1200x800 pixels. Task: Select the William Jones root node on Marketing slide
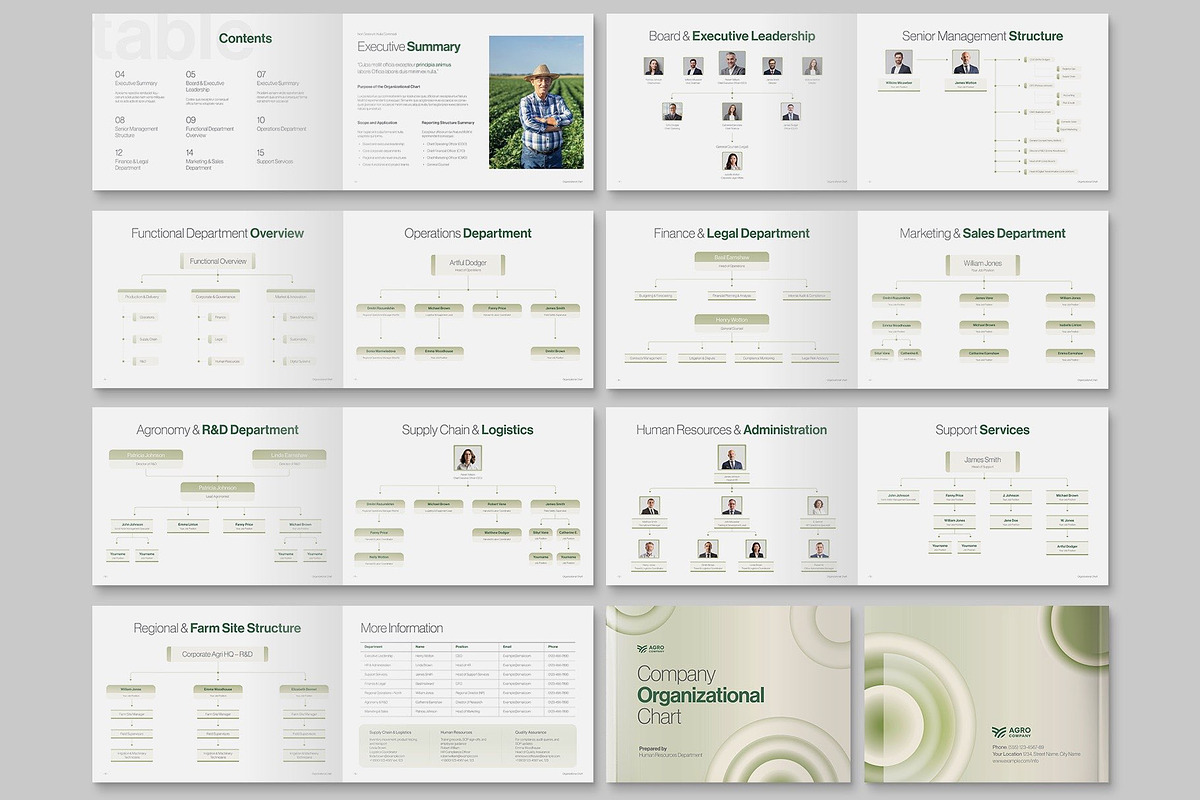pos(984,263)
